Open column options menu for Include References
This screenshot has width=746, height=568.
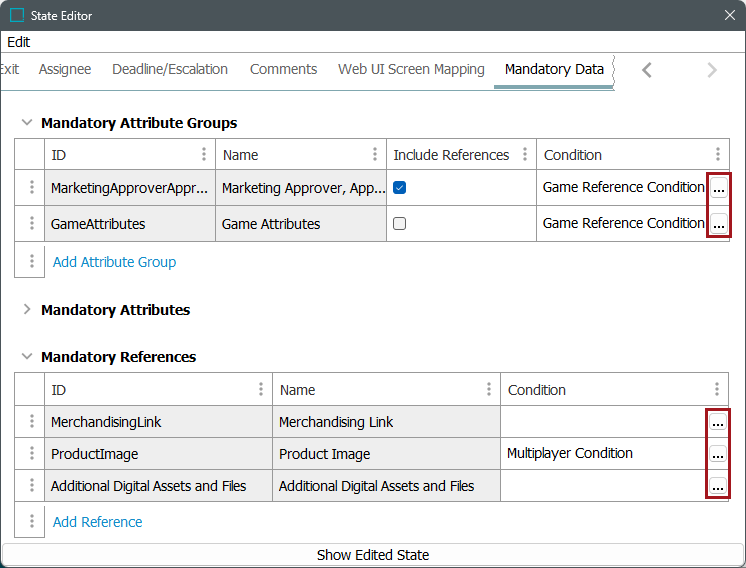tap(525, 155)
